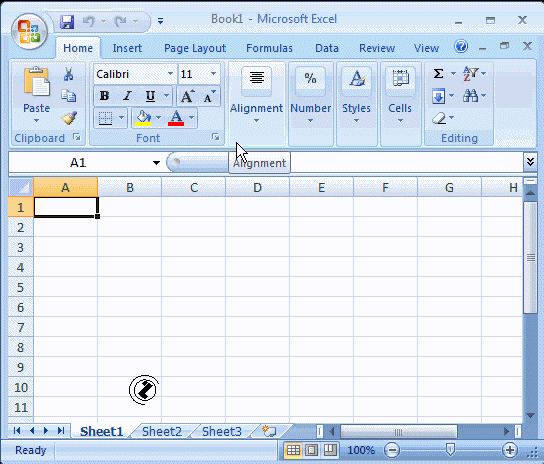Expand the borders options arrow

point(121,118)
